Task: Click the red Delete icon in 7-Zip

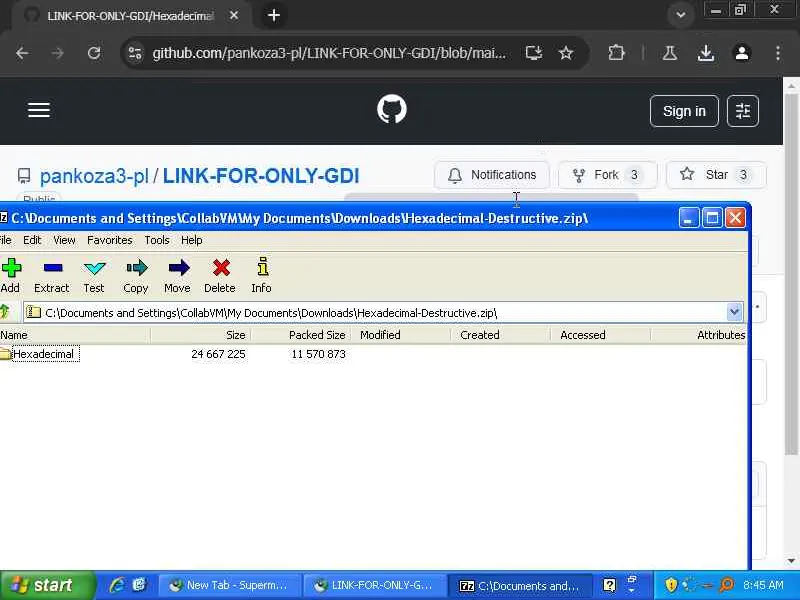Action: coord(220,276)
